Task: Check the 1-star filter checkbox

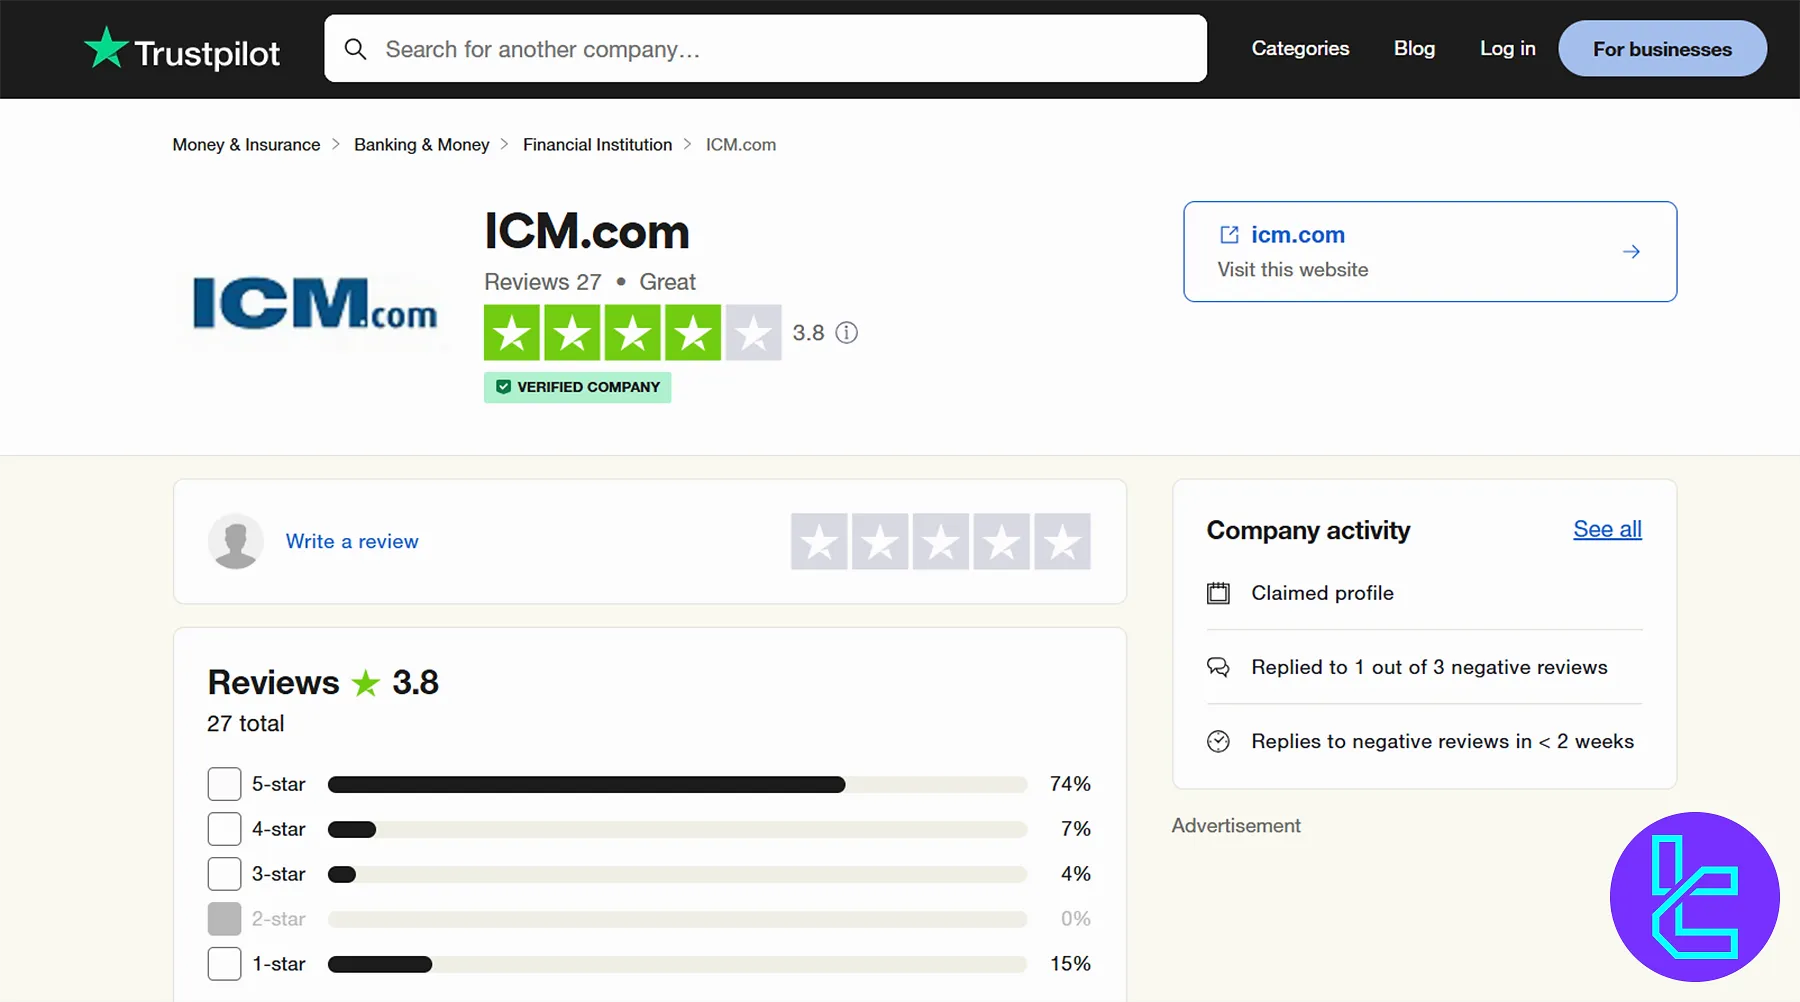Action: [224, 964]
